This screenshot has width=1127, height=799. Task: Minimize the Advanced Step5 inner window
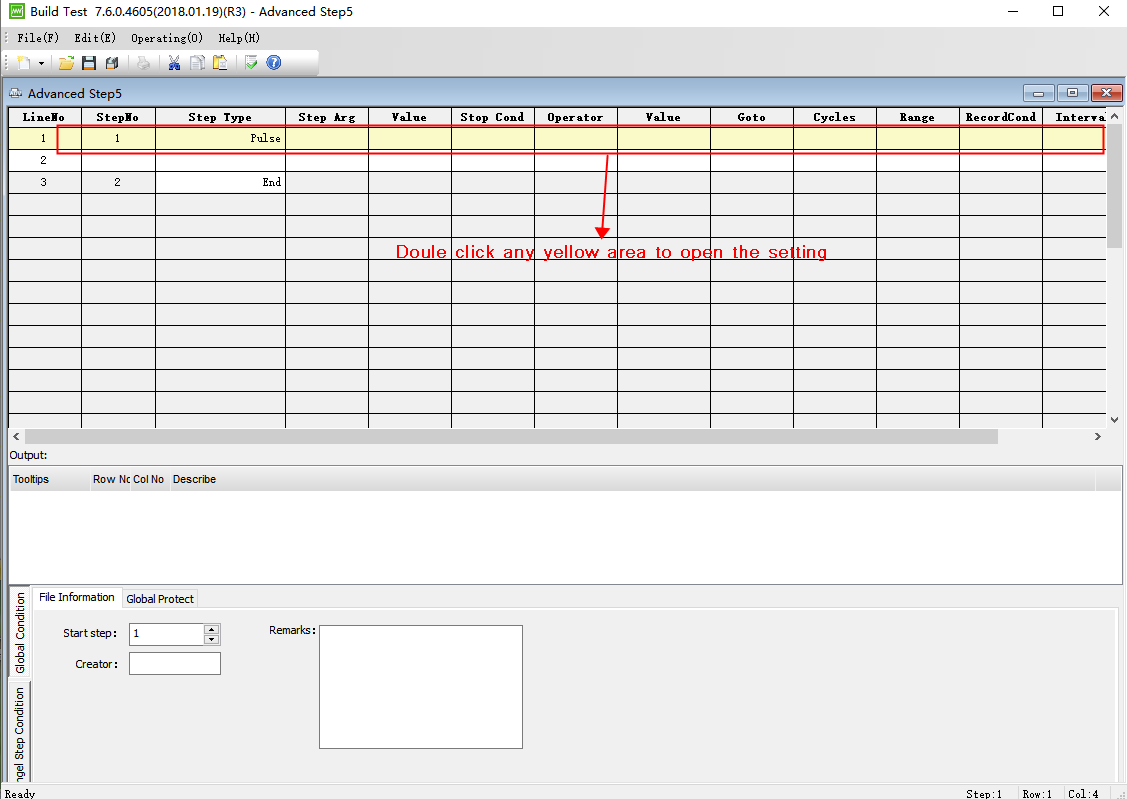pyautogui.click(x=1039, y=93)
